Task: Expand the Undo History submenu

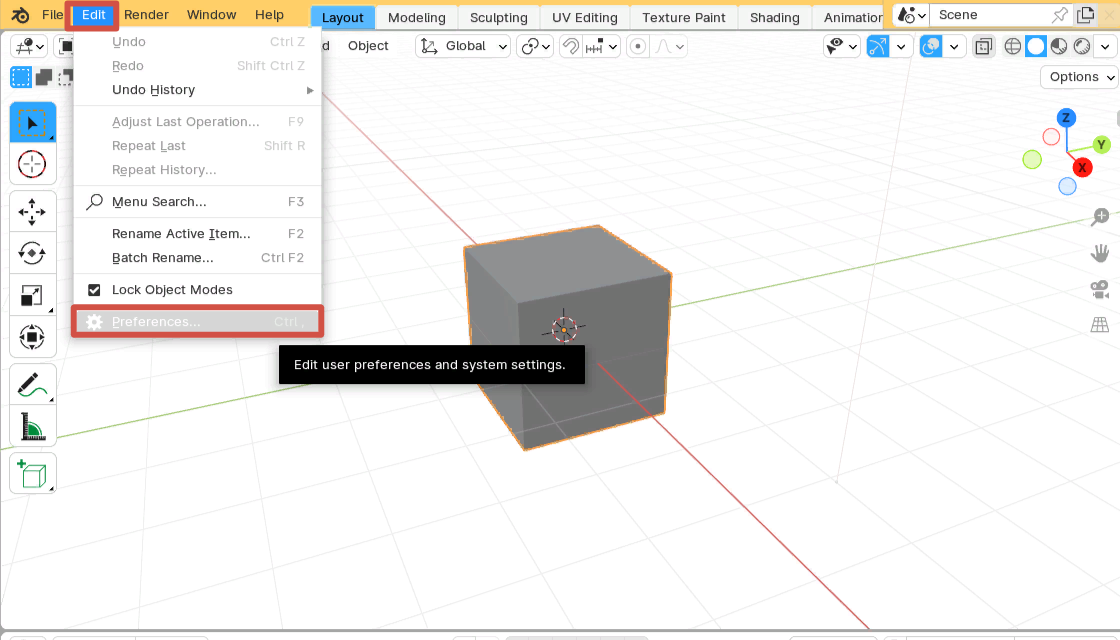Action: tap(198, 90)
